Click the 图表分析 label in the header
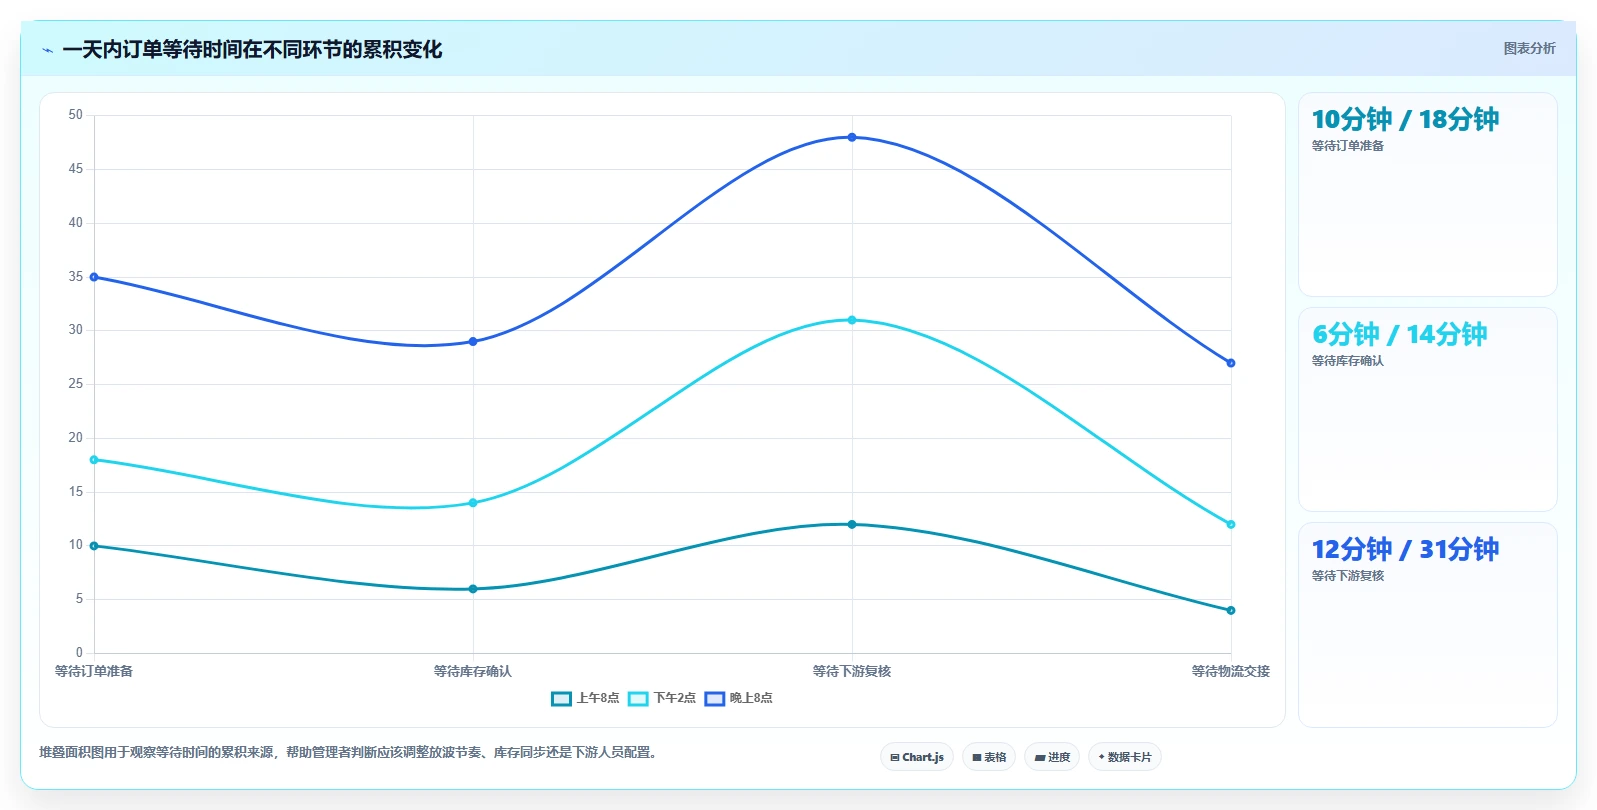This screenshot has height=810, width=1597. click(x=1529, y=48)
